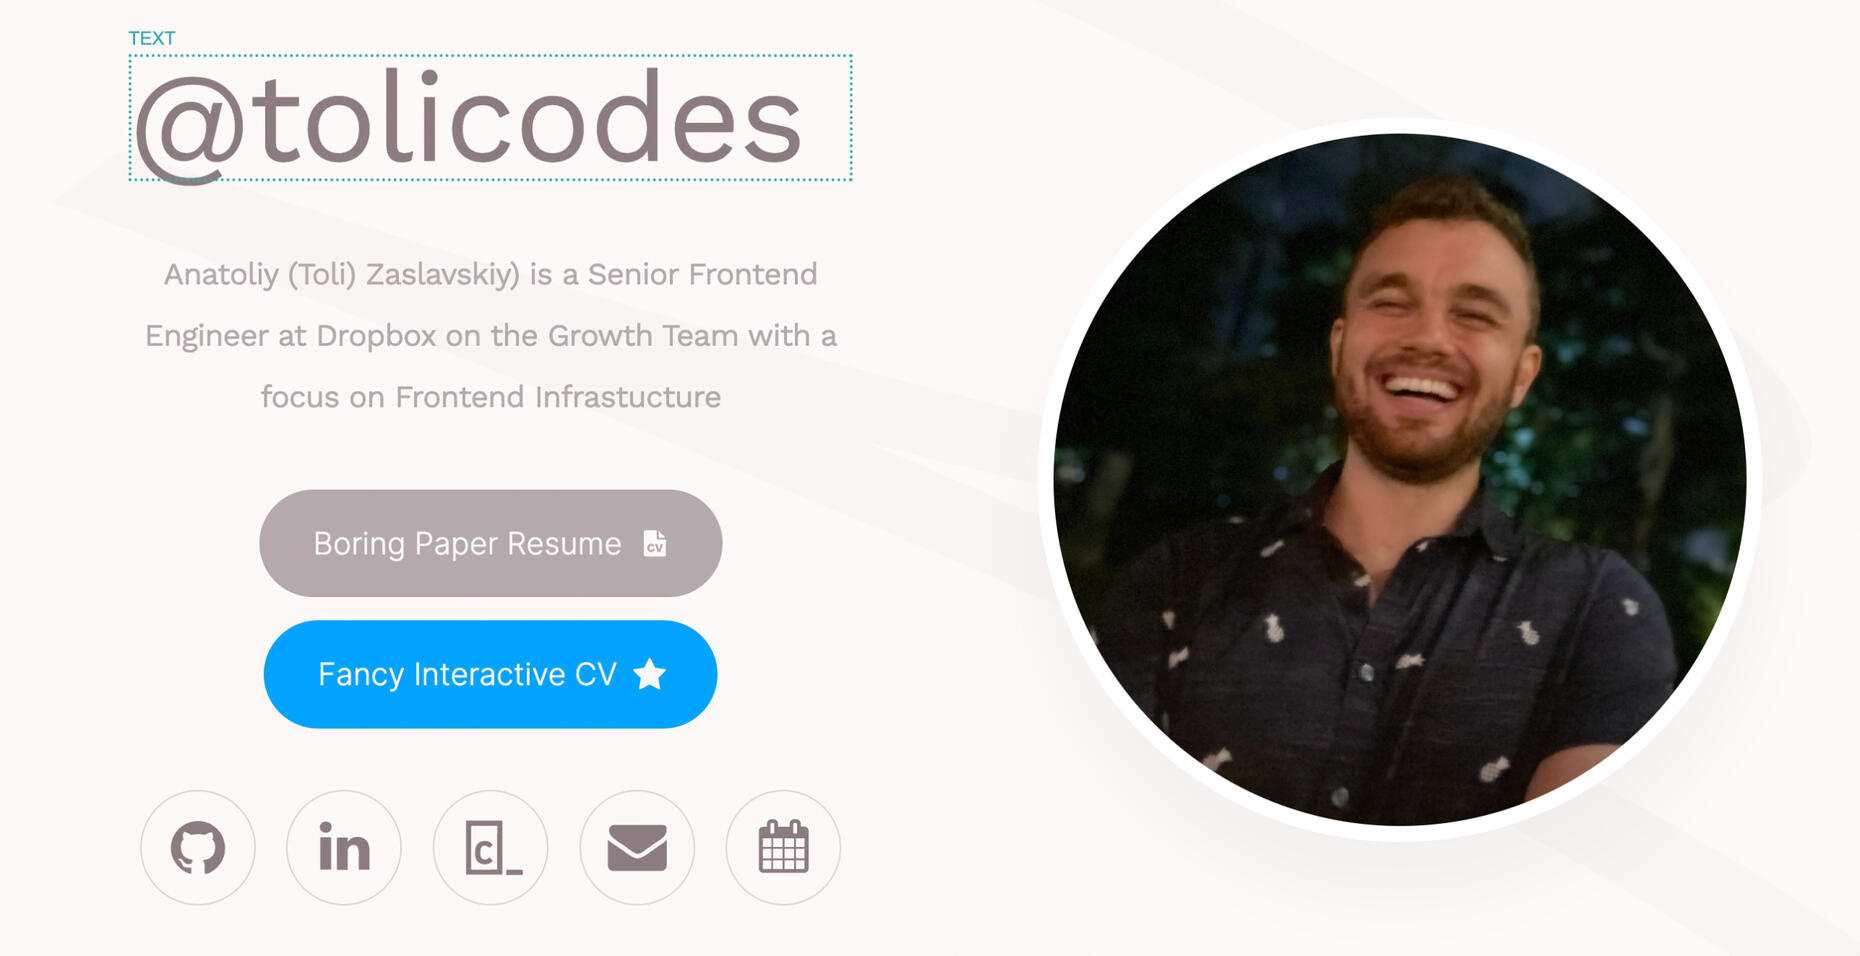The height and width of the screenshot is (956, 1860).
Task: Click the circular profile photo
Action: [1400, 480]
